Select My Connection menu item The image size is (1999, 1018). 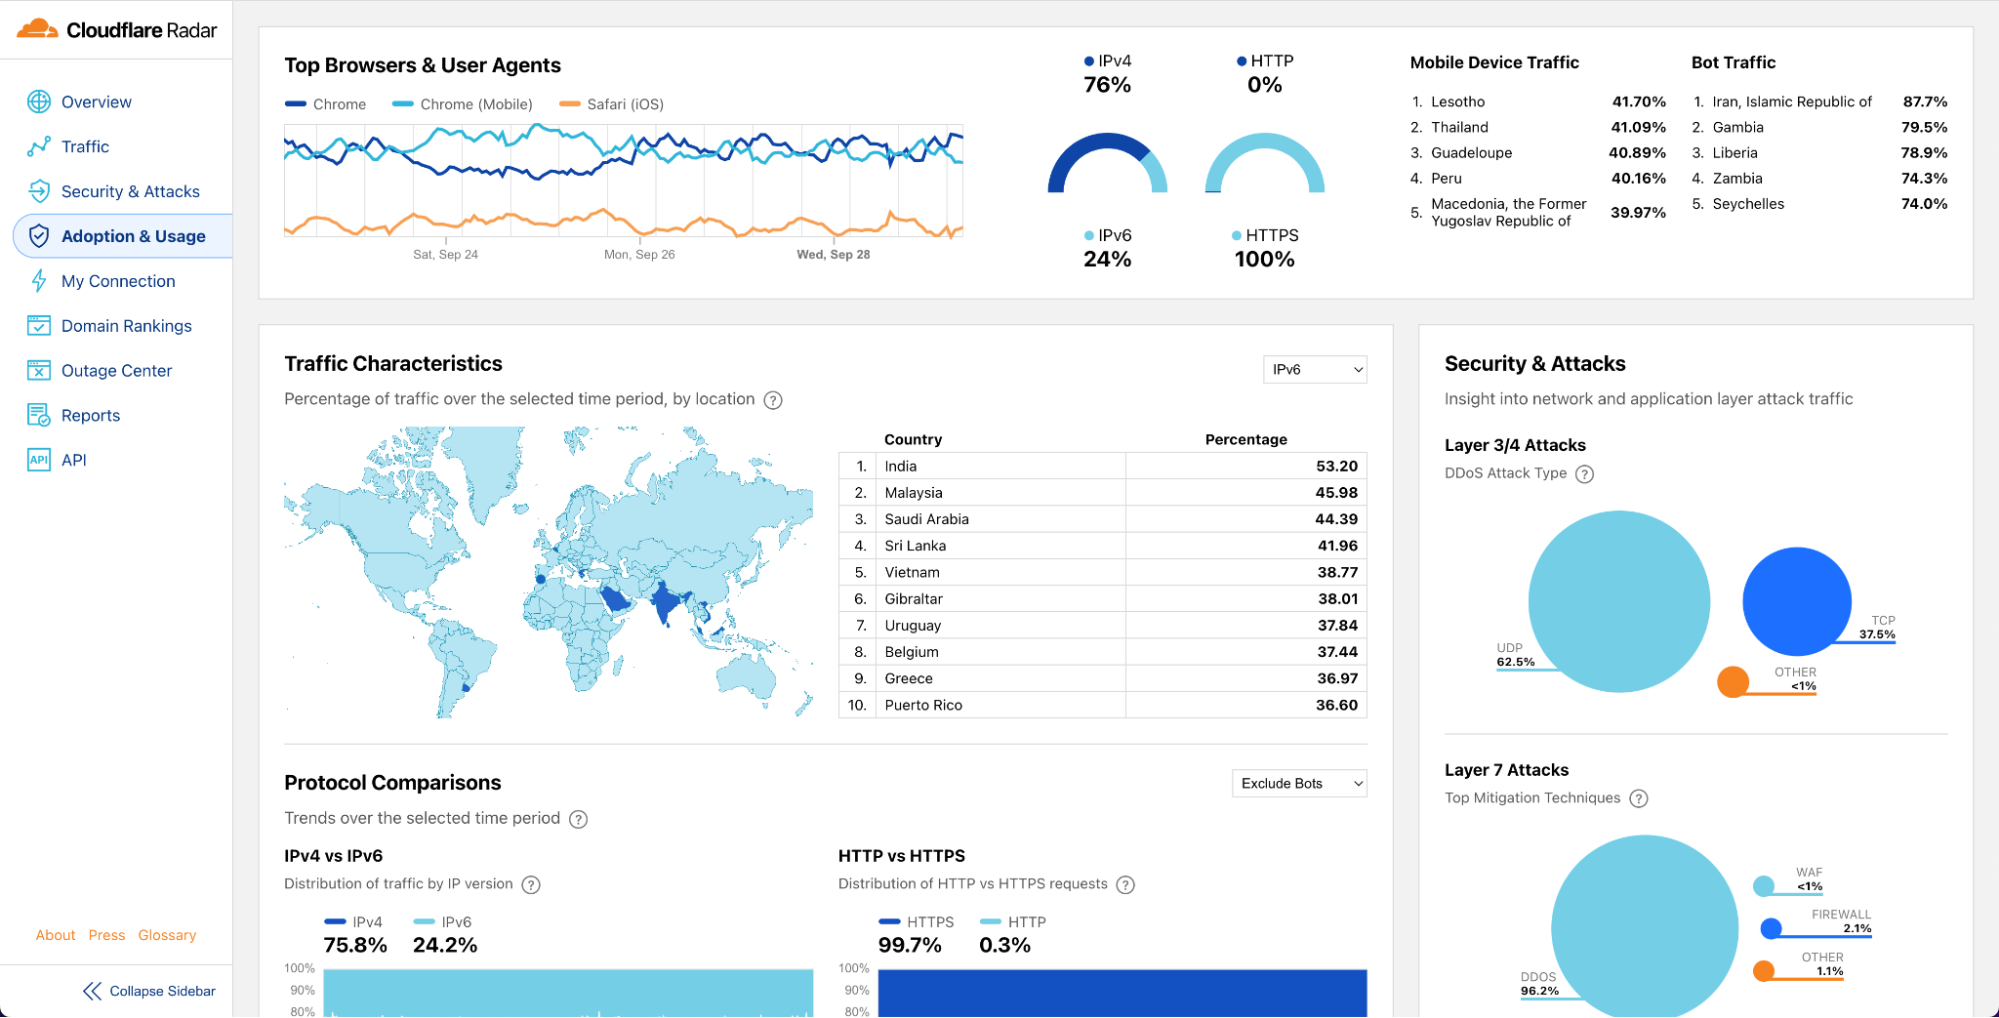tap(118, 281)
